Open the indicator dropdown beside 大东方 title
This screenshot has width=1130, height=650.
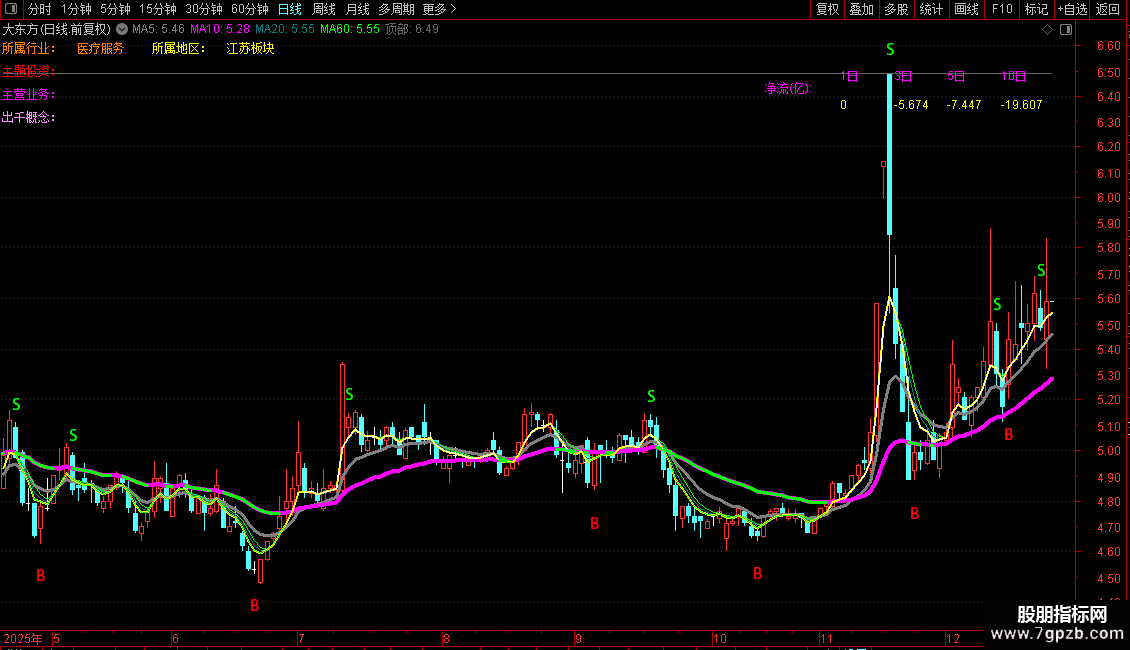click(122, 30)
